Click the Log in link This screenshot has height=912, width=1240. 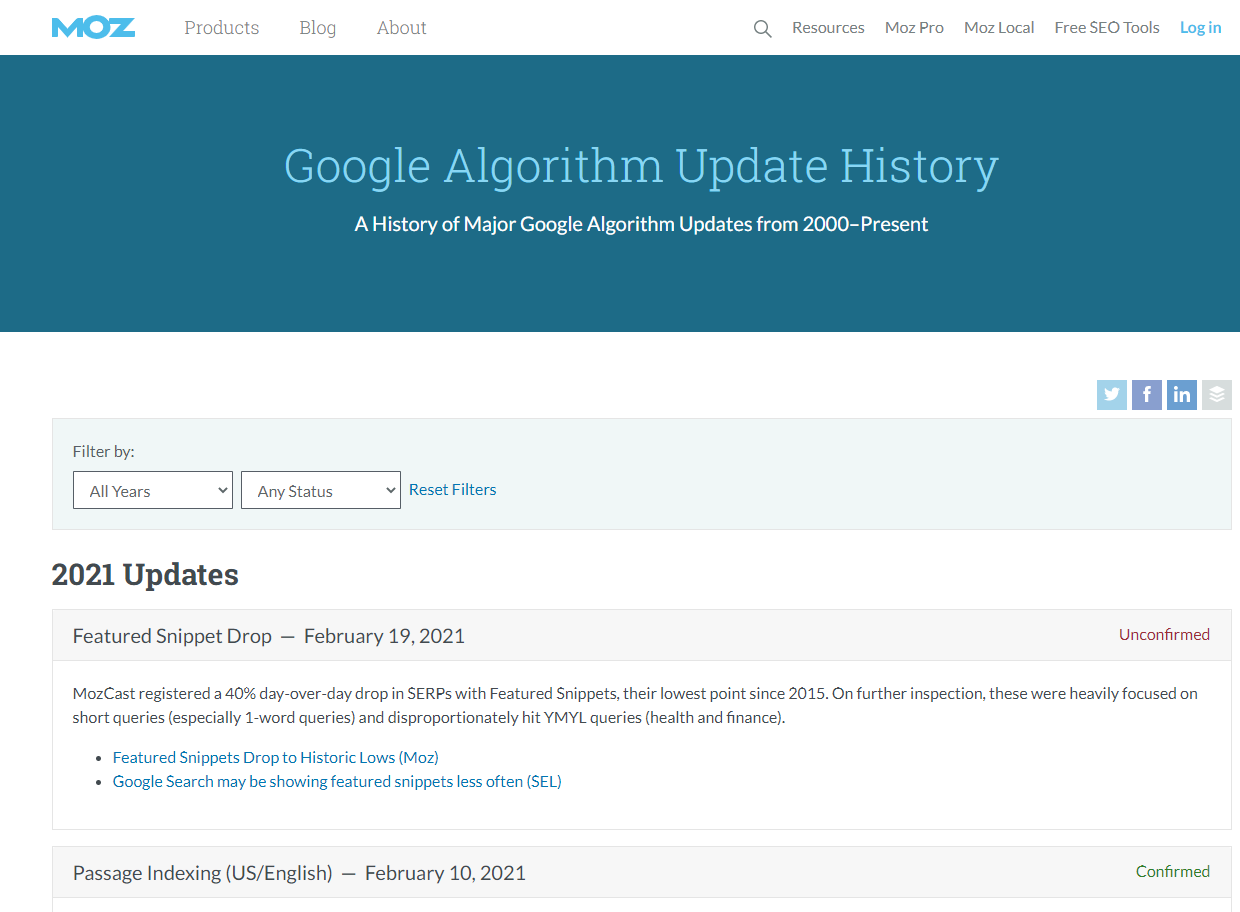pos(1200,28)
